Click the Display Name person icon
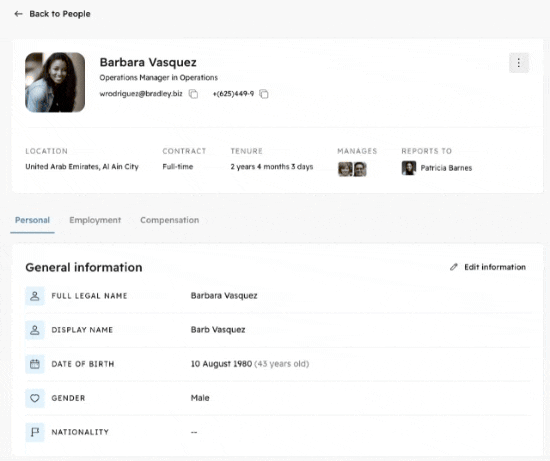The image size is (550, 461). [x=35, y=330]
